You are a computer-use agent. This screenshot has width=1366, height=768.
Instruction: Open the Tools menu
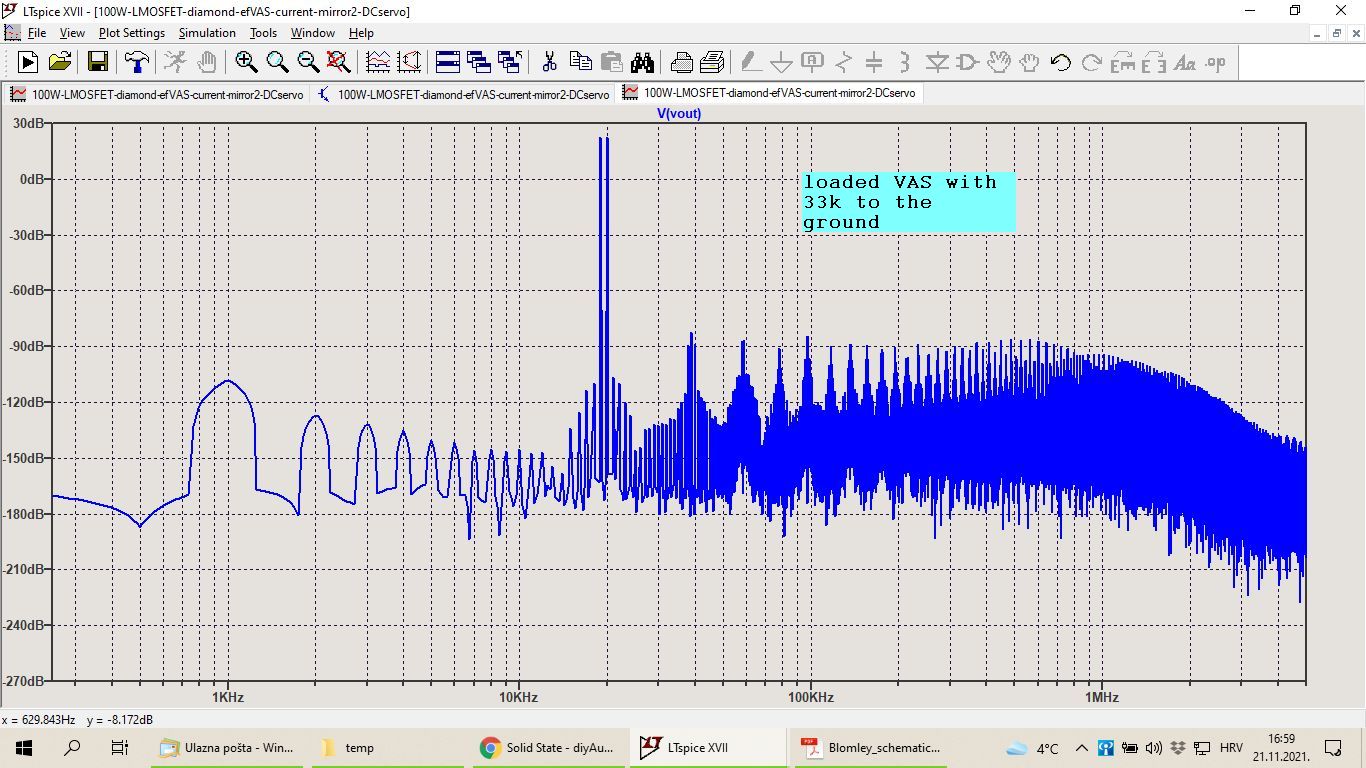pos(263,33)
